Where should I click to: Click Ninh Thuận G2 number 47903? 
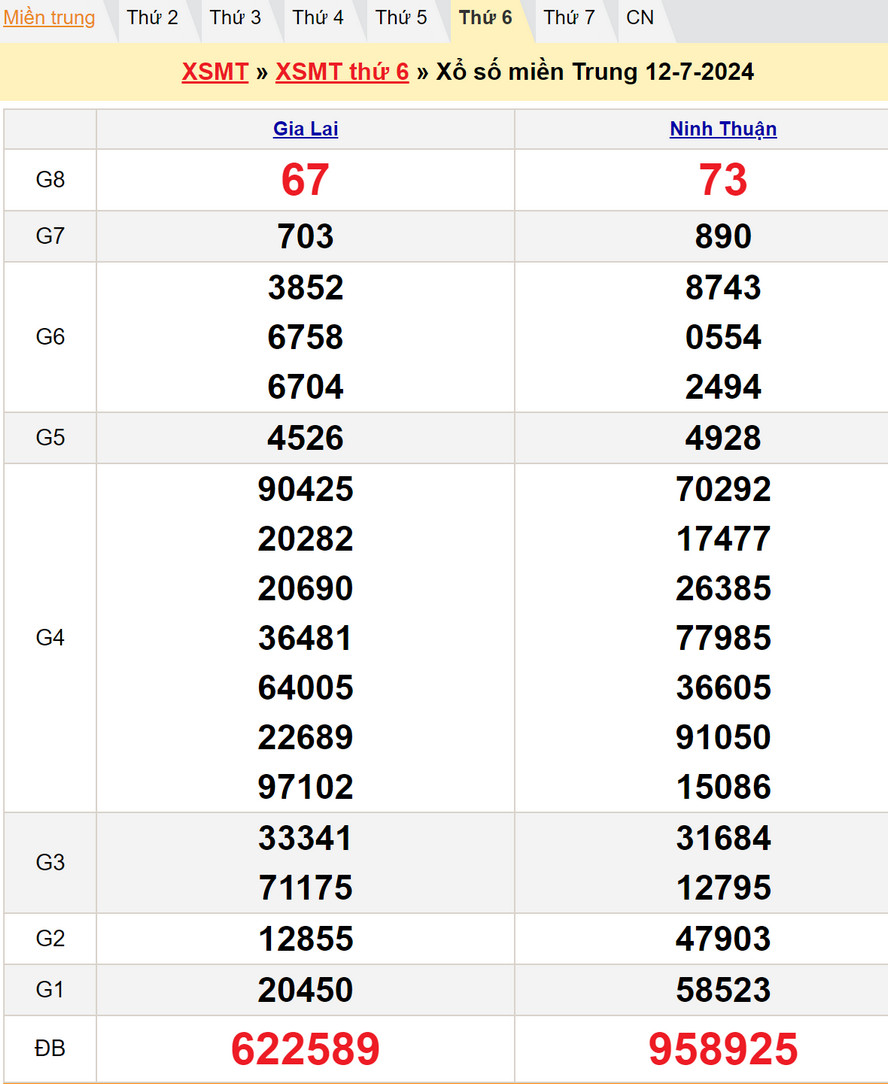point(723,939)
